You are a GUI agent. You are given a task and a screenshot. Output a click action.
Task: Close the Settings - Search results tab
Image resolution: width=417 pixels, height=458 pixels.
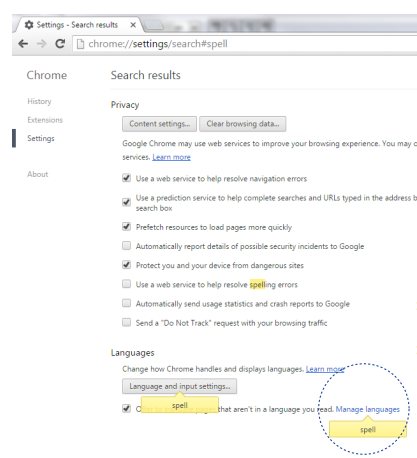click(133, 25)
